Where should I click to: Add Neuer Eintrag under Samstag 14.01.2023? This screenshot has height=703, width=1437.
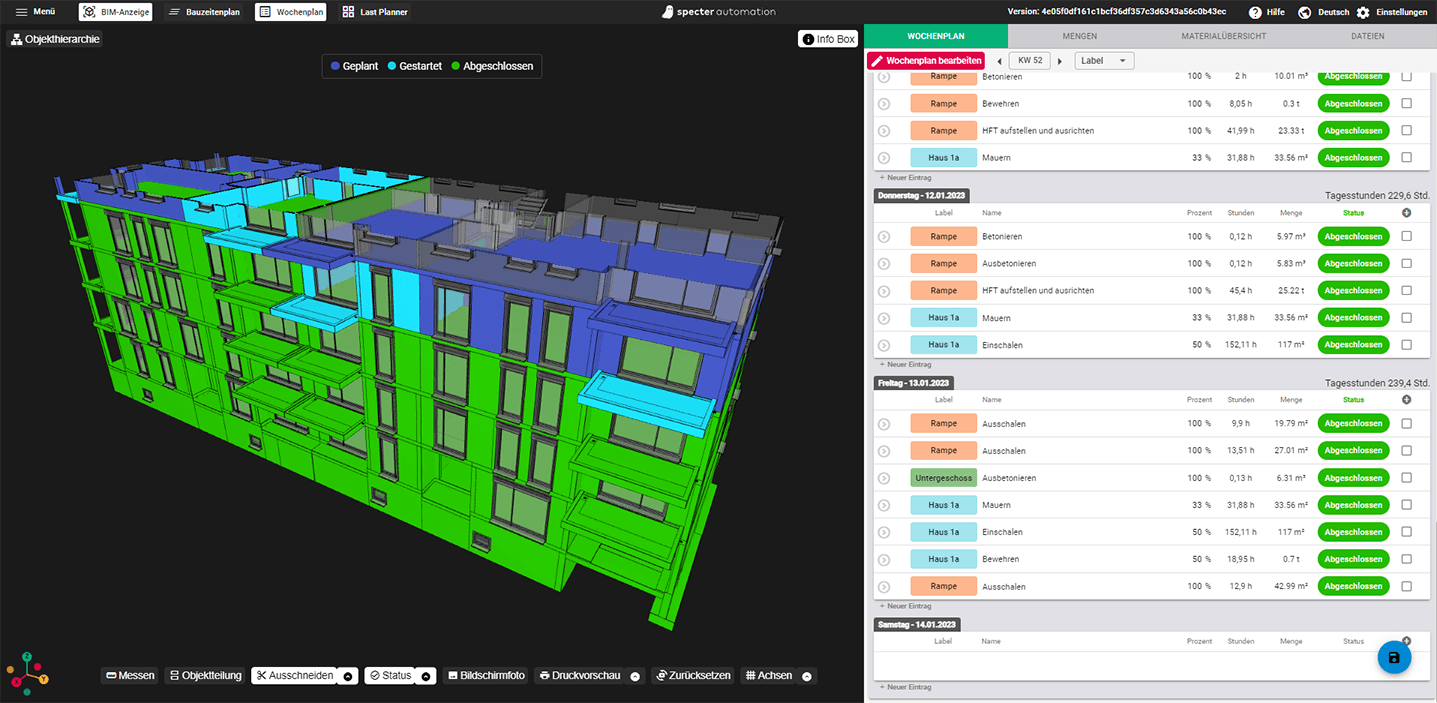pos(907,687)
